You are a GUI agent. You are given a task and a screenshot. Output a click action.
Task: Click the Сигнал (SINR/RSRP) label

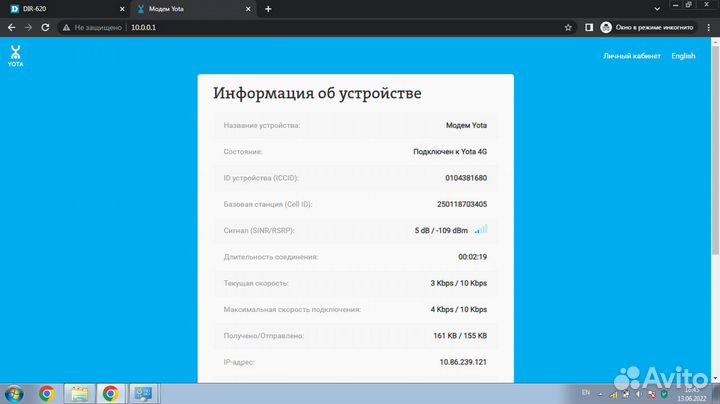(259, 230)
